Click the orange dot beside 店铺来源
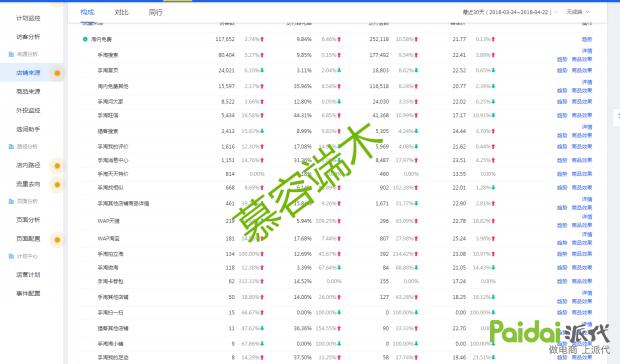 point(57,73)
